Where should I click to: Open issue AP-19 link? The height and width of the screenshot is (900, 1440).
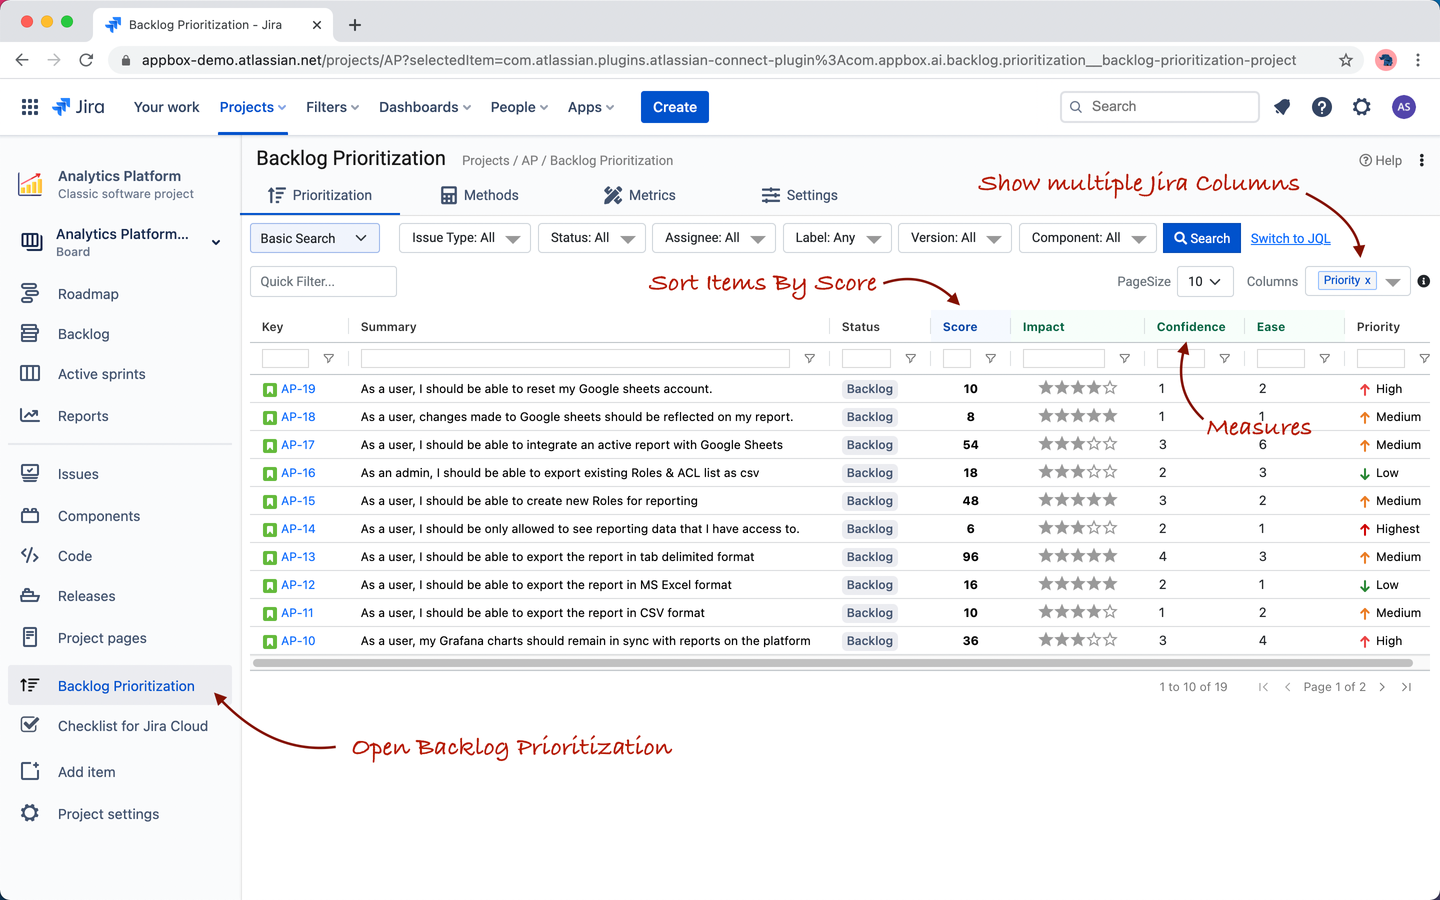pos(298,389)
